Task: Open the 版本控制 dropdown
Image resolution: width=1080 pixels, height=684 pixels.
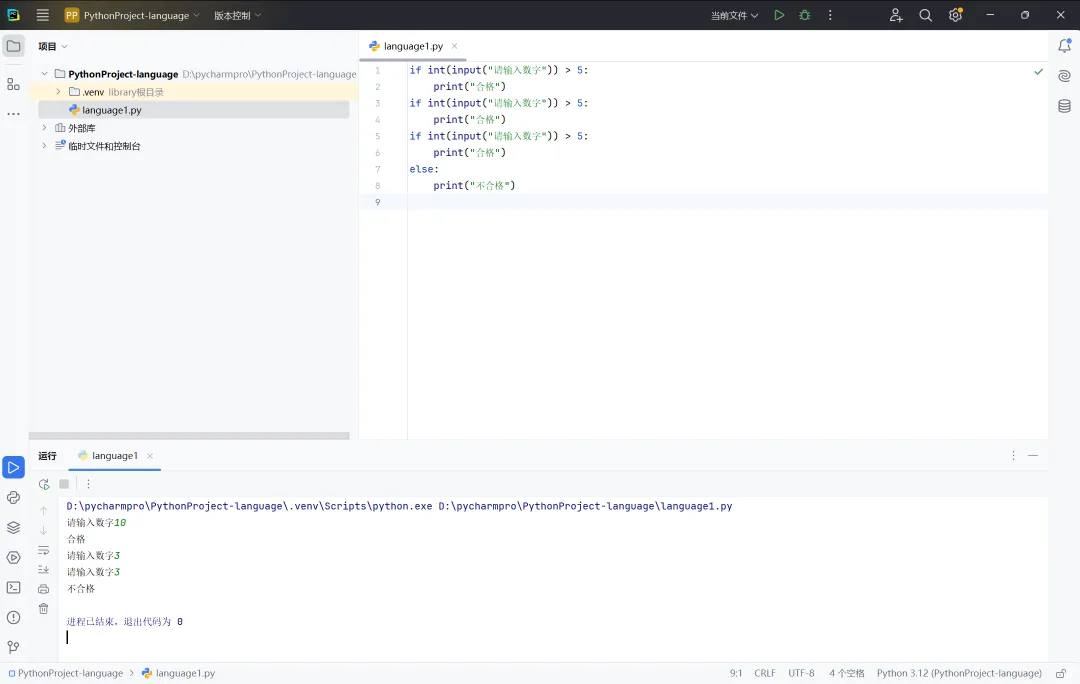Action: (237, 15)
